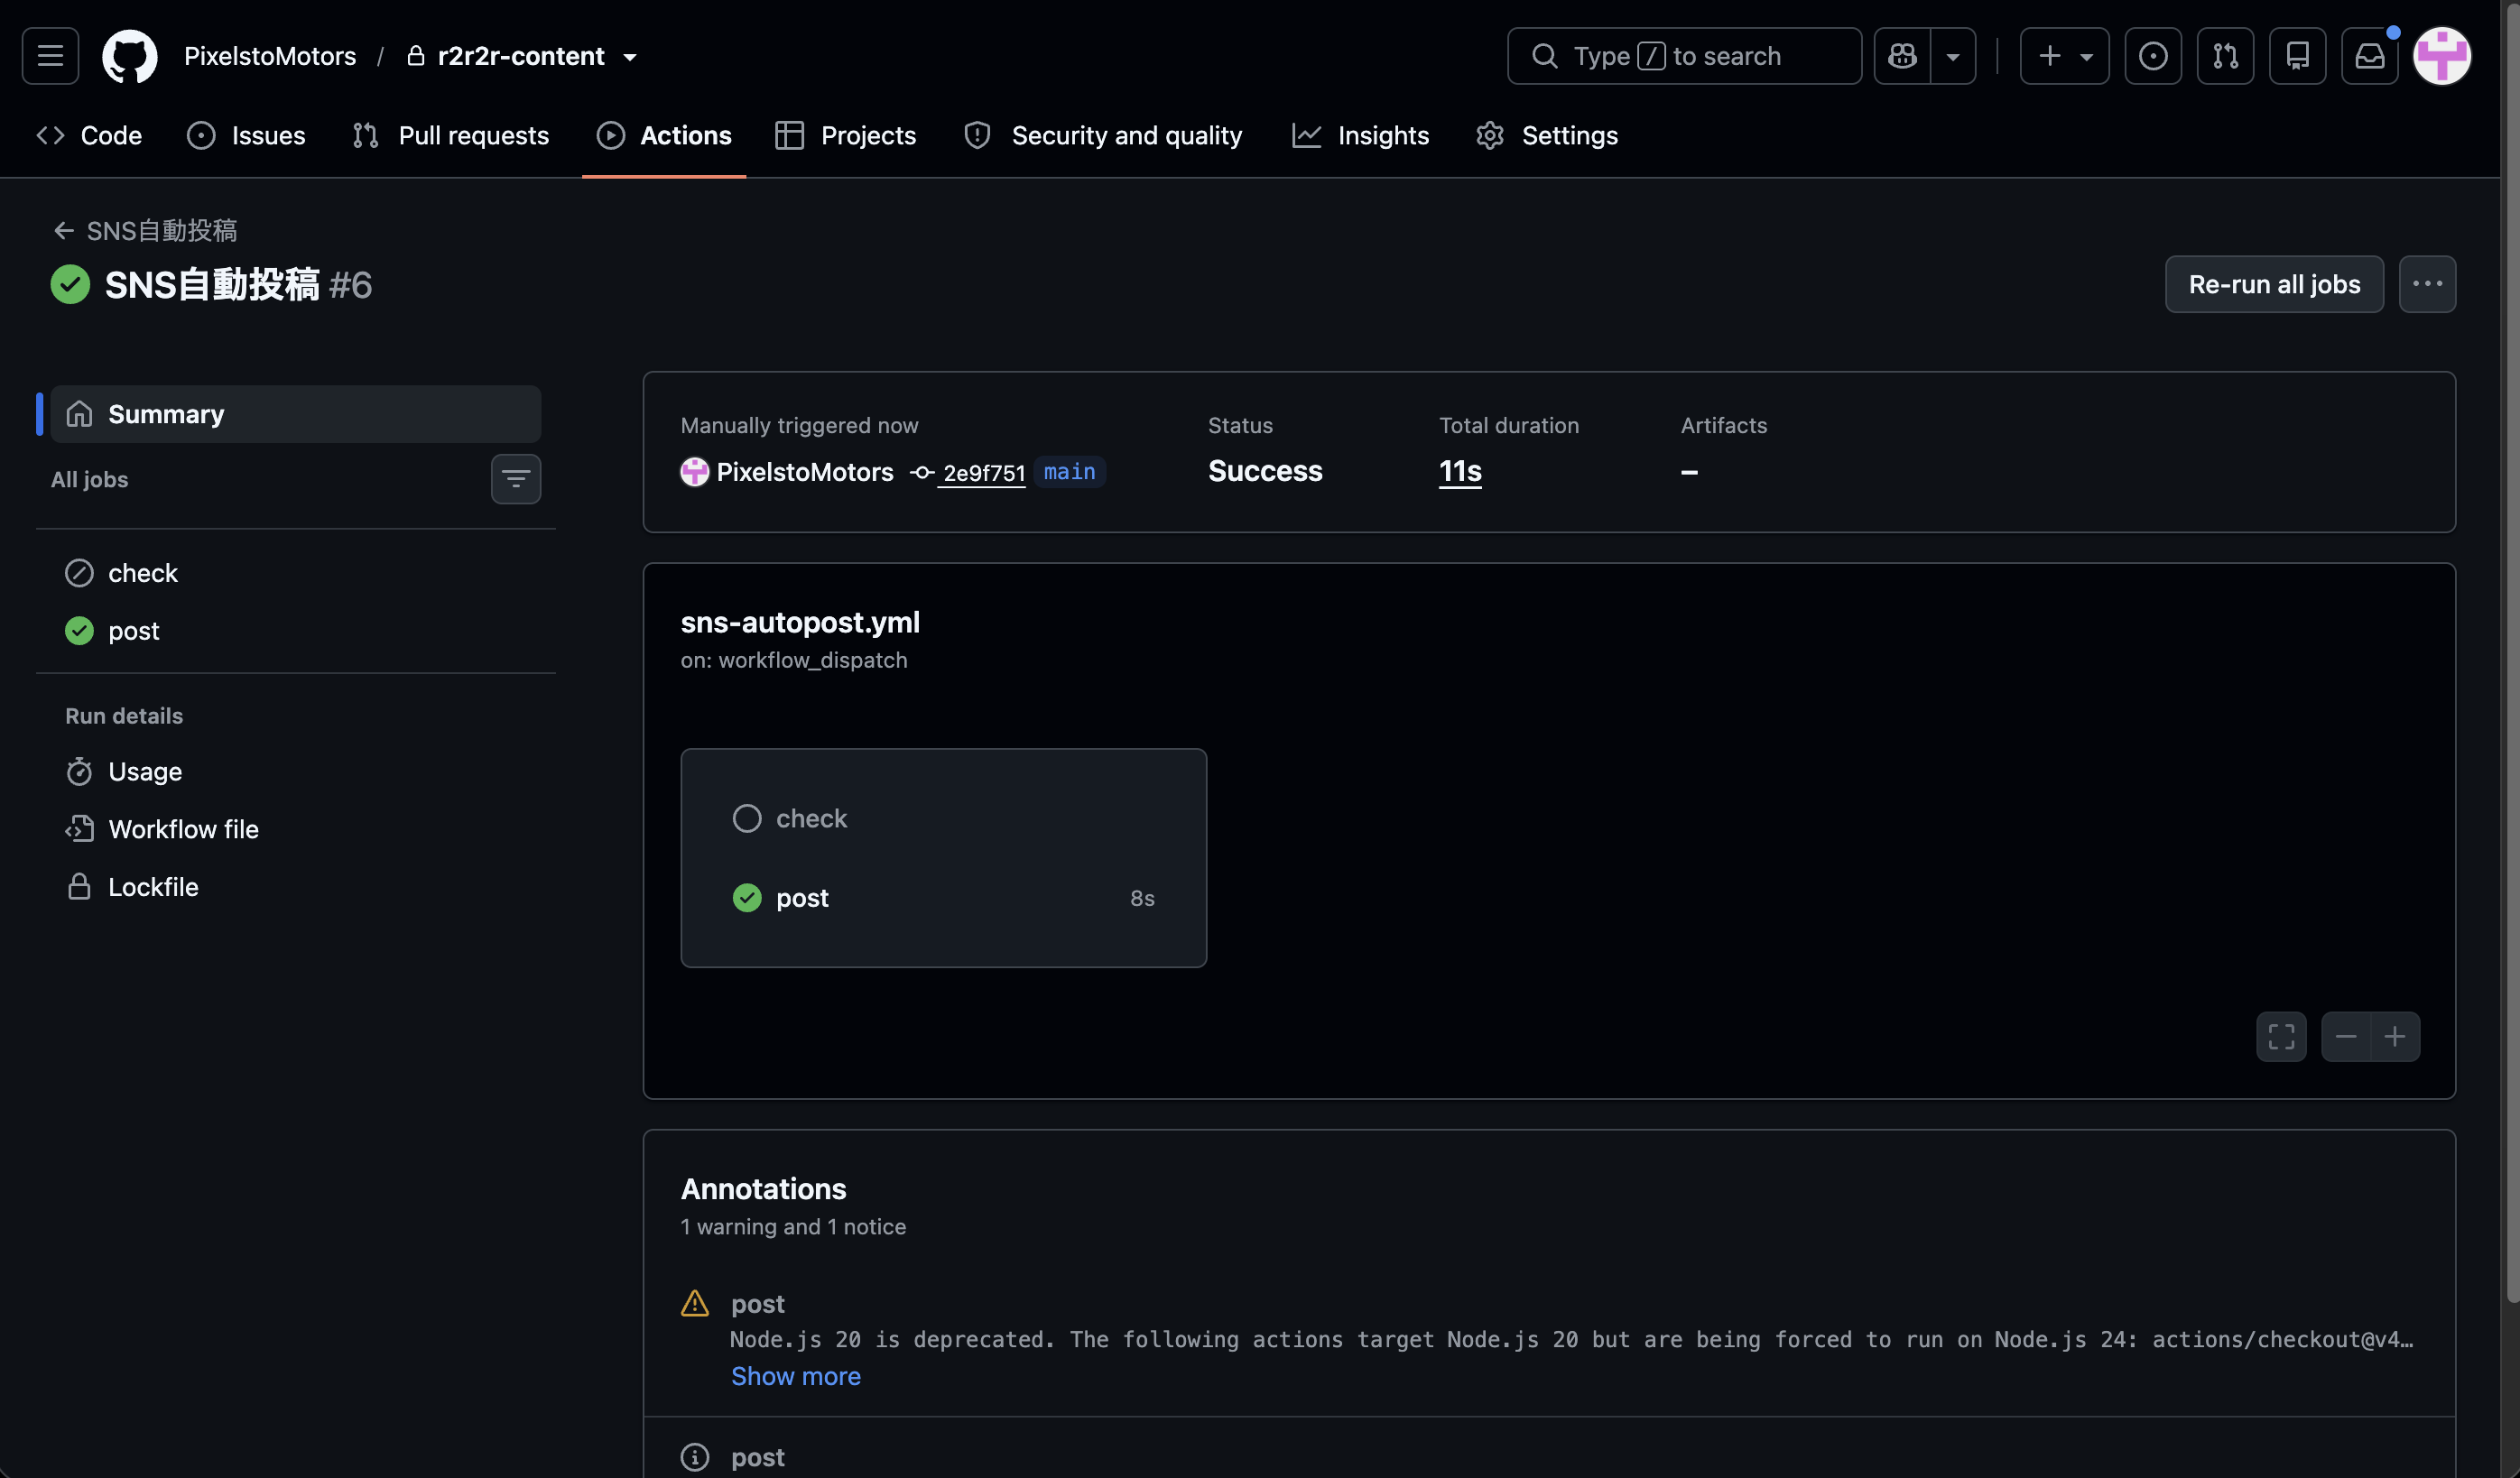Open the skipped check job in sidebar

[295, 573]
